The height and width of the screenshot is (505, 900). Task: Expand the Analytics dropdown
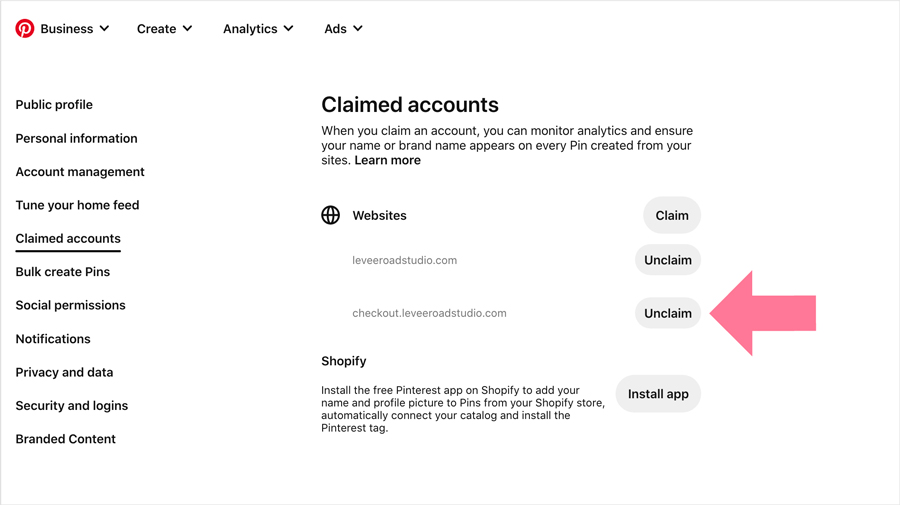click(x=258, y=29)
